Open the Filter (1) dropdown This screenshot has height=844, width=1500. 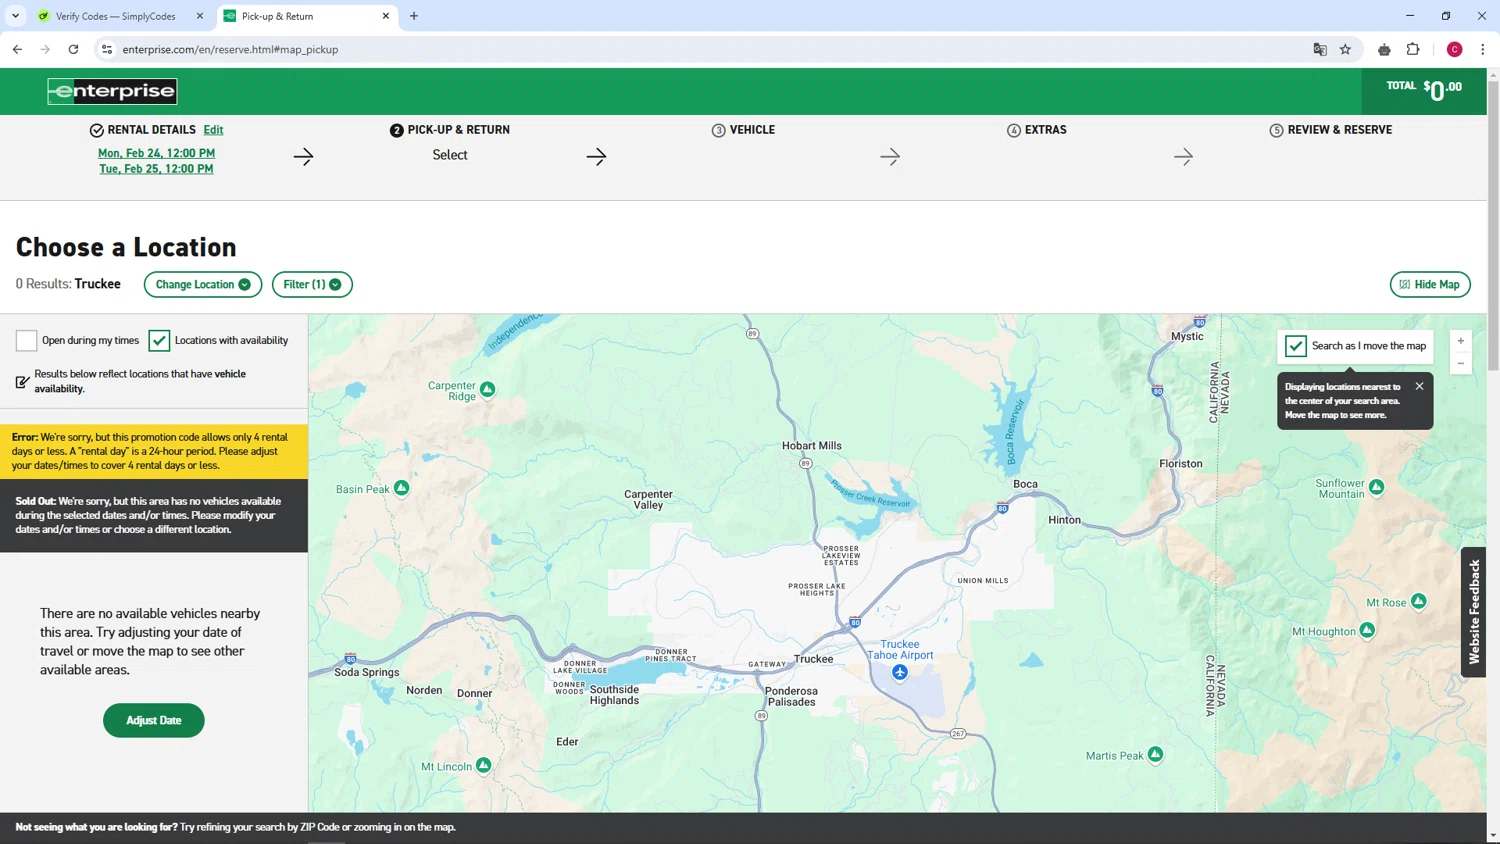[x=312, y=285]
